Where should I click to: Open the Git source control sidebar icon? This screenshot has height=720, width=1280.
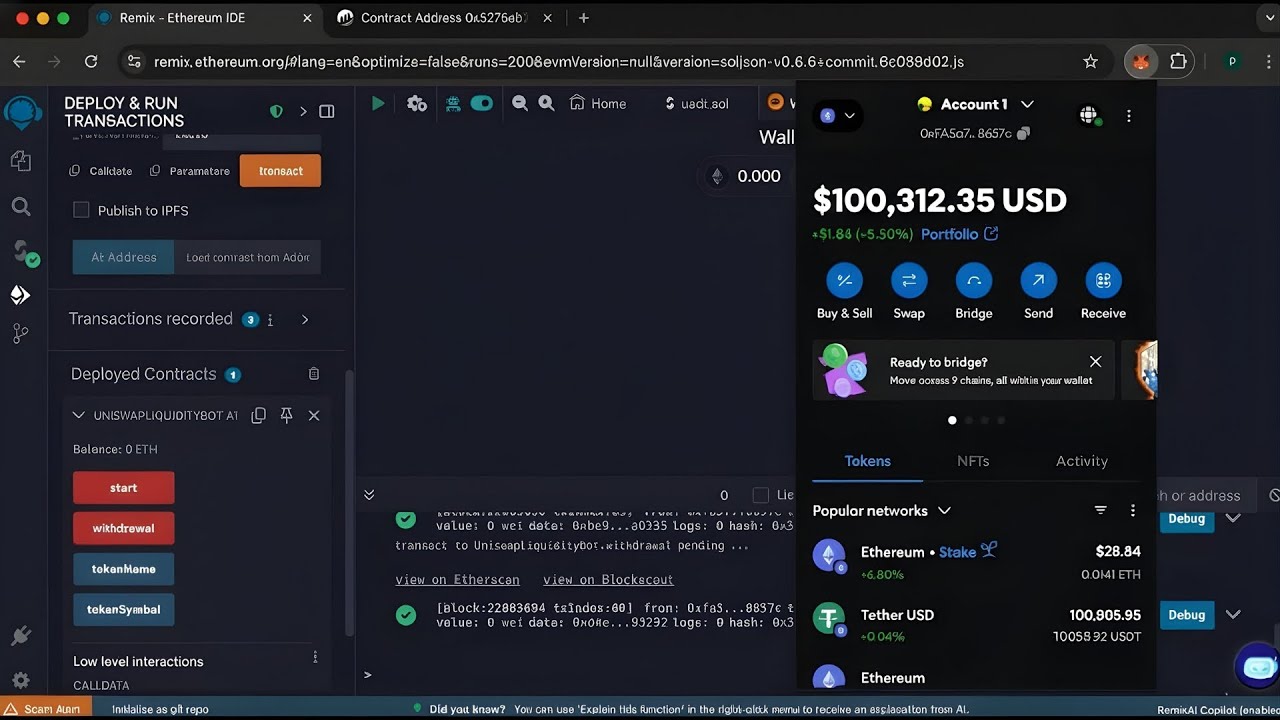coord(20,335)
